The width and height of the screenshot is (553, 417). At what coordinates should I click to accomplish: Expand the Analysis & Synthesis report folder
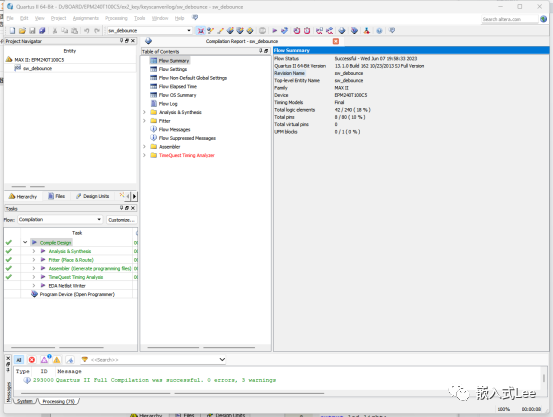pos(144,112)
